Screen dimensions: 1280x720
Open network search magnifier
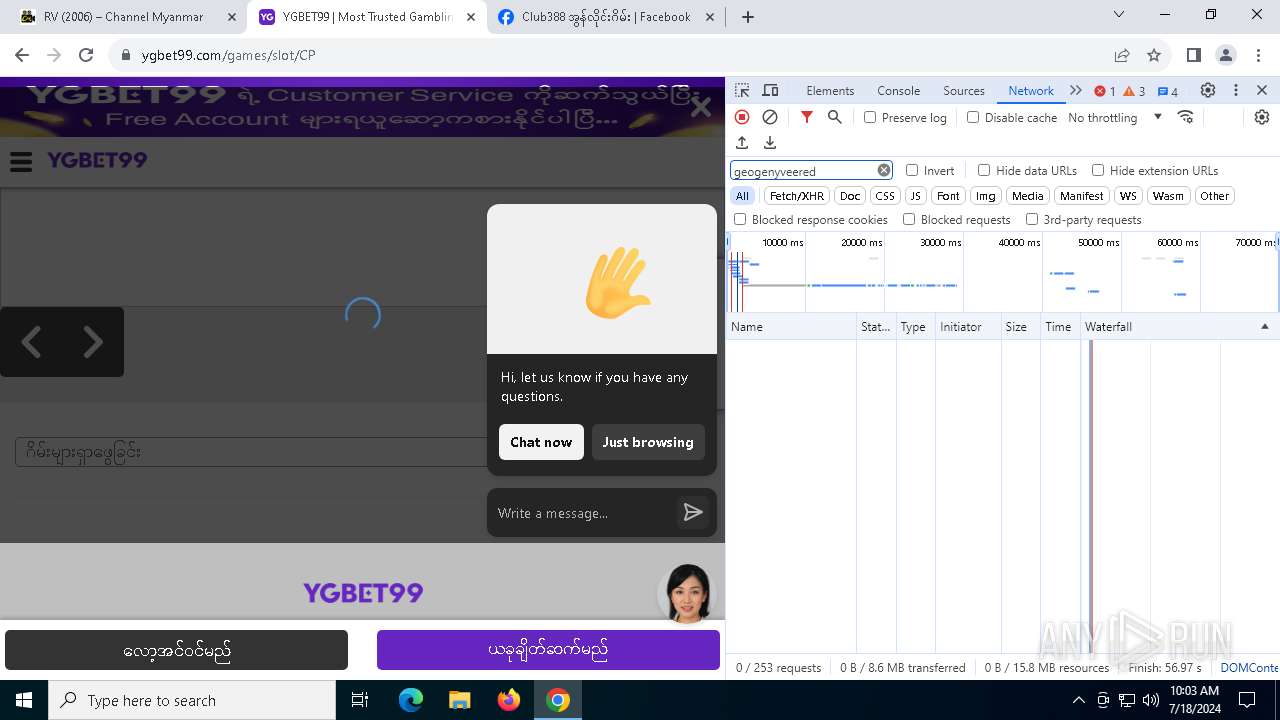click(835, 117)
